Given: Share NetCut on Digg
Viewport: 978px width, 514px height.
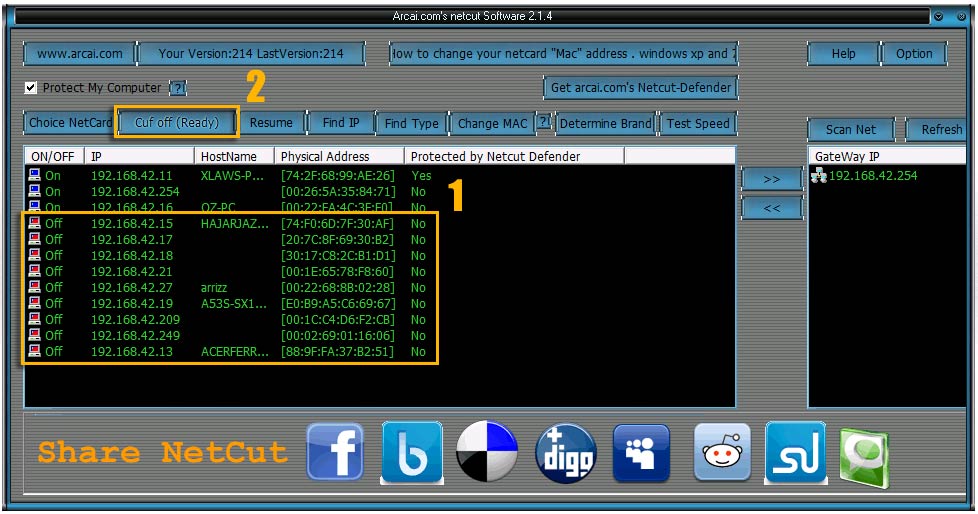Looking at the screenshot, I should (566, 453).
